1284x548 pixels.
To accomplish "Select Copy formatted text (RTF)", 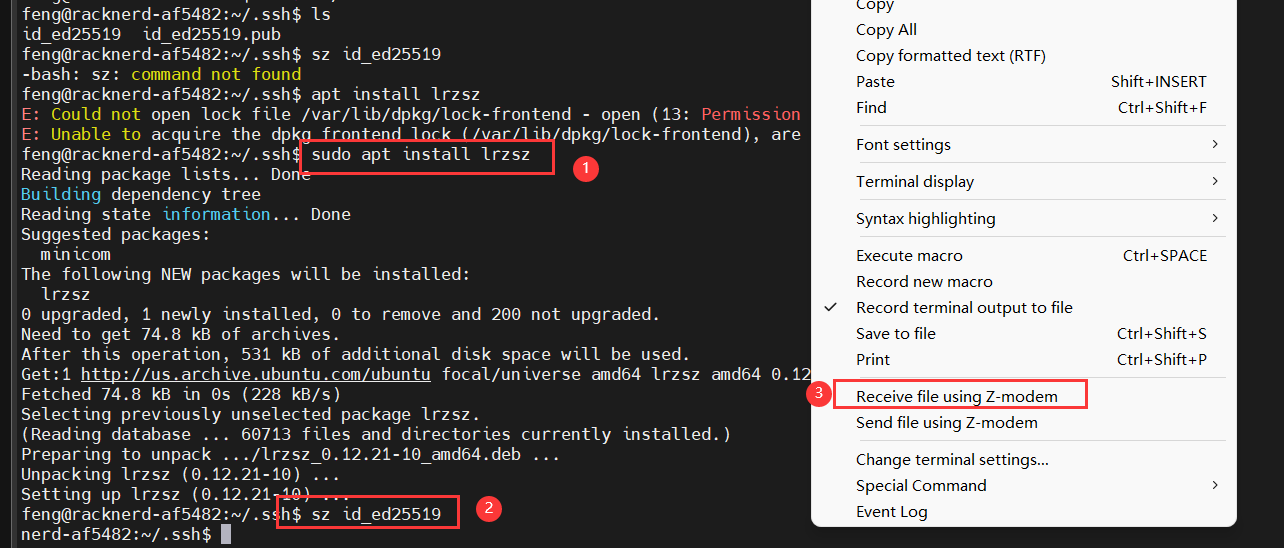I will (x=950, y=56).
